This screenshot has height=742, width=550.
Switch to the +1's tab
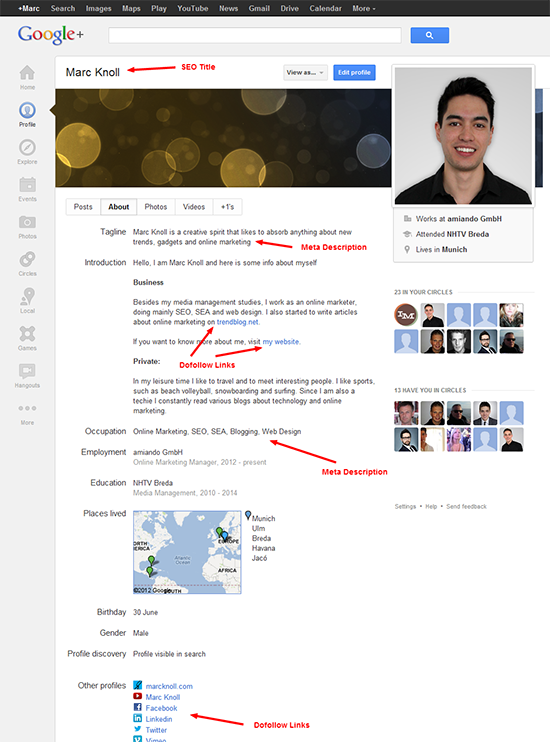click(x=228, y=207)
